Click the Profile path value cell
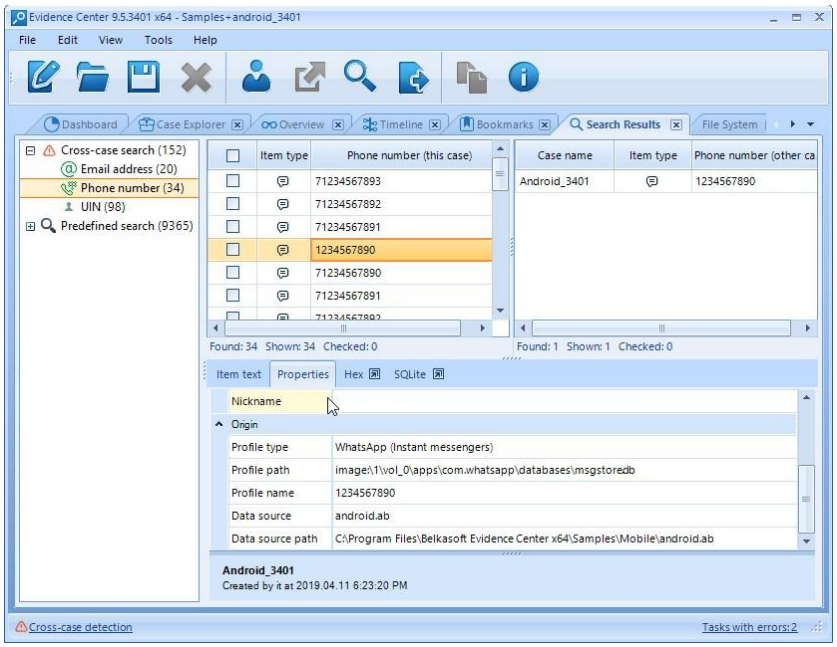Viewport: 837px width, 647px height. click(x=564, y=470)
